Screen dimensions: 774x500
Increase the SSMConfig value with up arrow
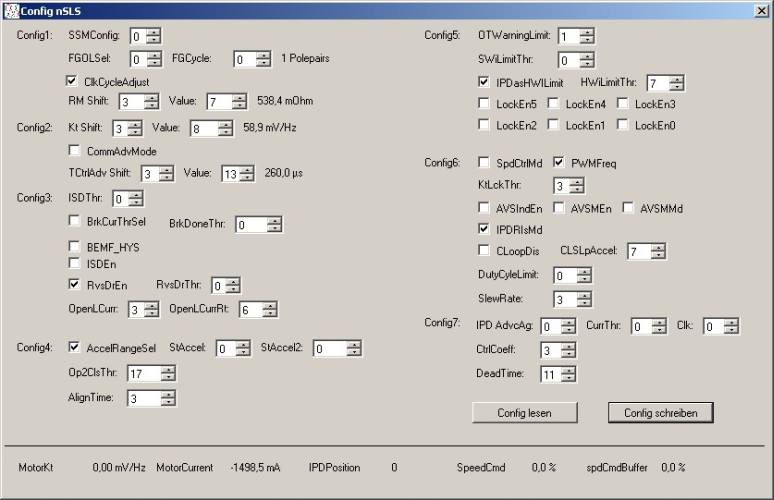pyautogui.click(x=153, y=32)
